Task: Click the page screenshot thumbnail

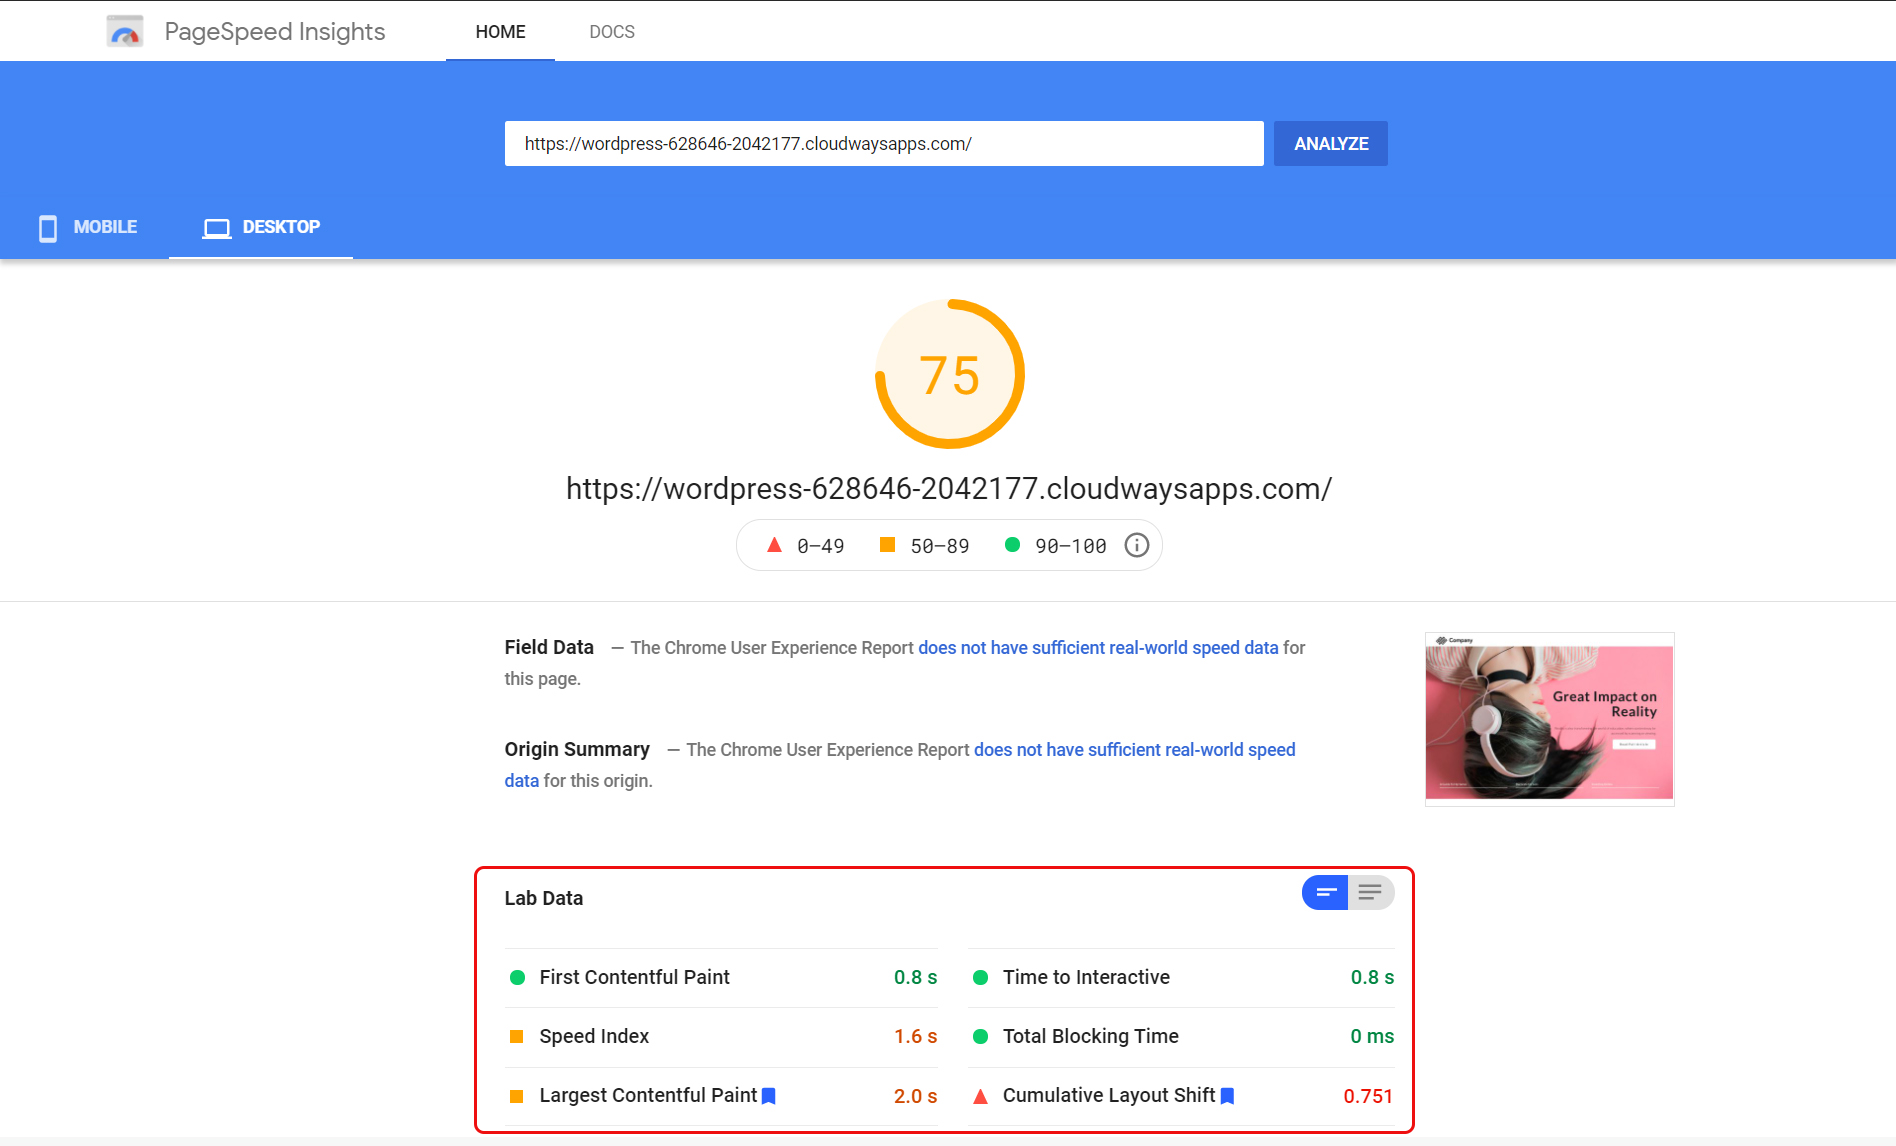Action: point(1548,719)
